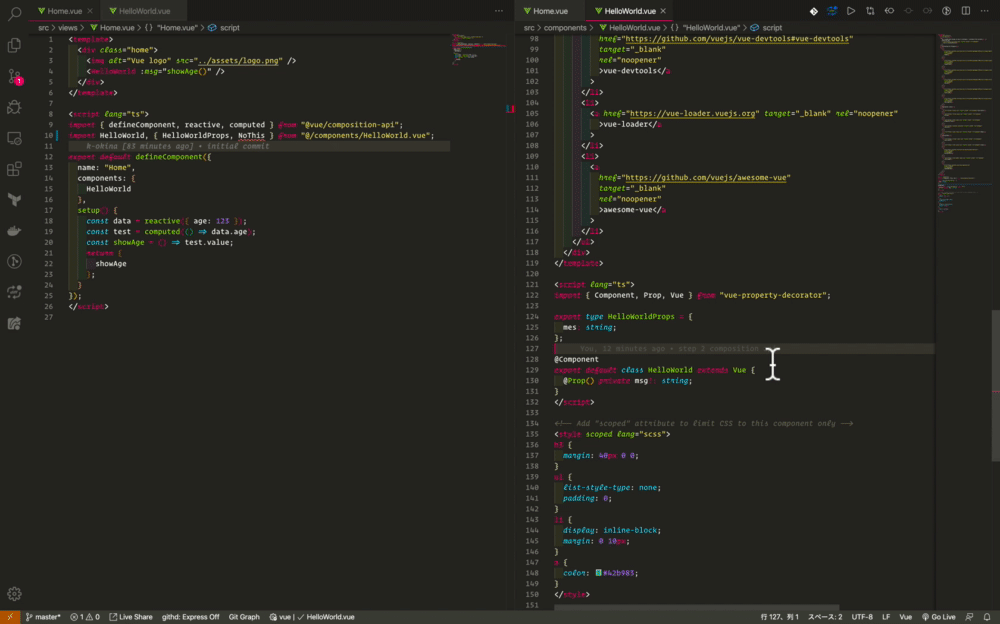
Task: Open the Search view in activity bar
Action: click(14, 13)
